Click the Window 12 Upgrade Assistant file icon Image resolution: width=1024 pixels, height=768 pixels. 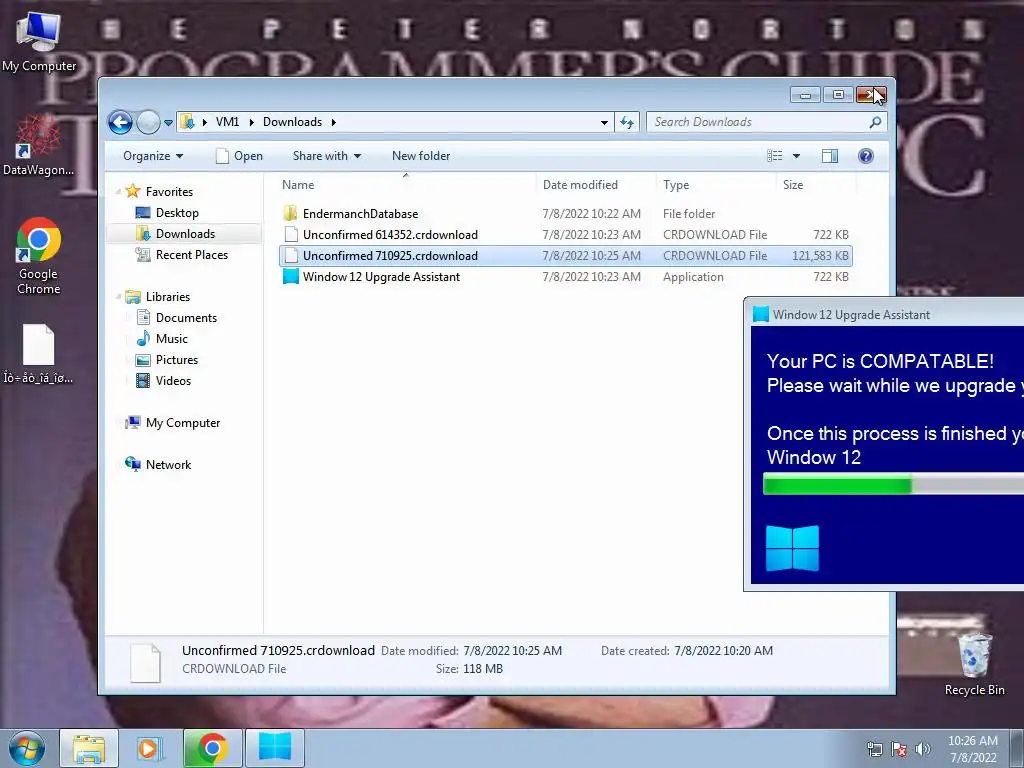[291, 277]
